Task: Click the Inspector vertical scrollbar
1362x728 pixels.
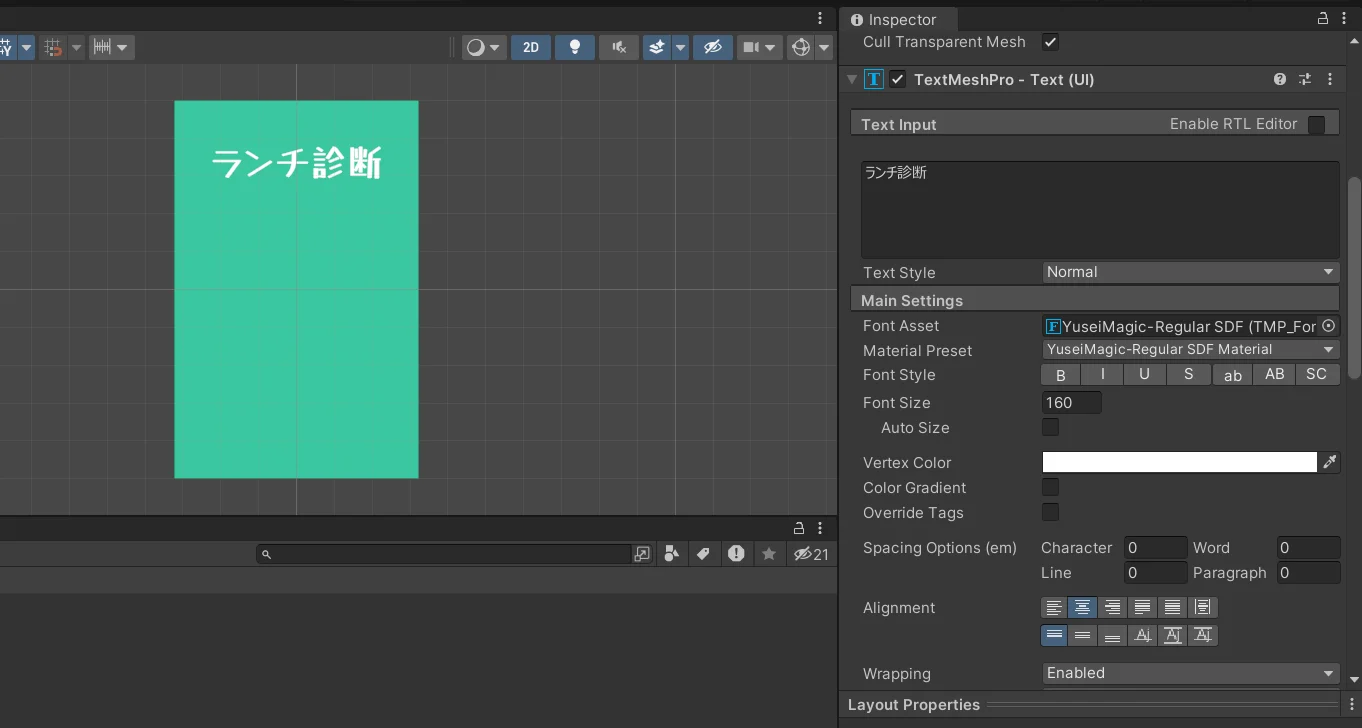Action: click(1354, 278)
